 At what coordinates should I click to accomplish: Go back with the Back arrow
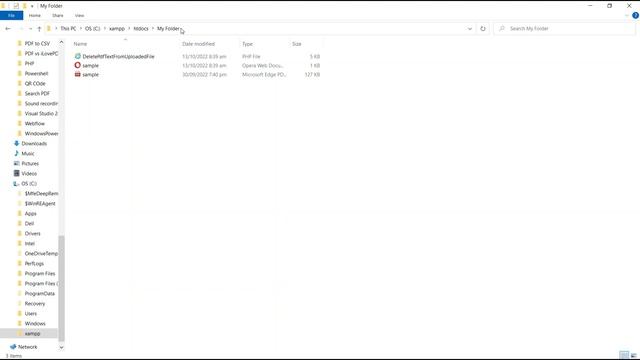[x=8, y=29]
